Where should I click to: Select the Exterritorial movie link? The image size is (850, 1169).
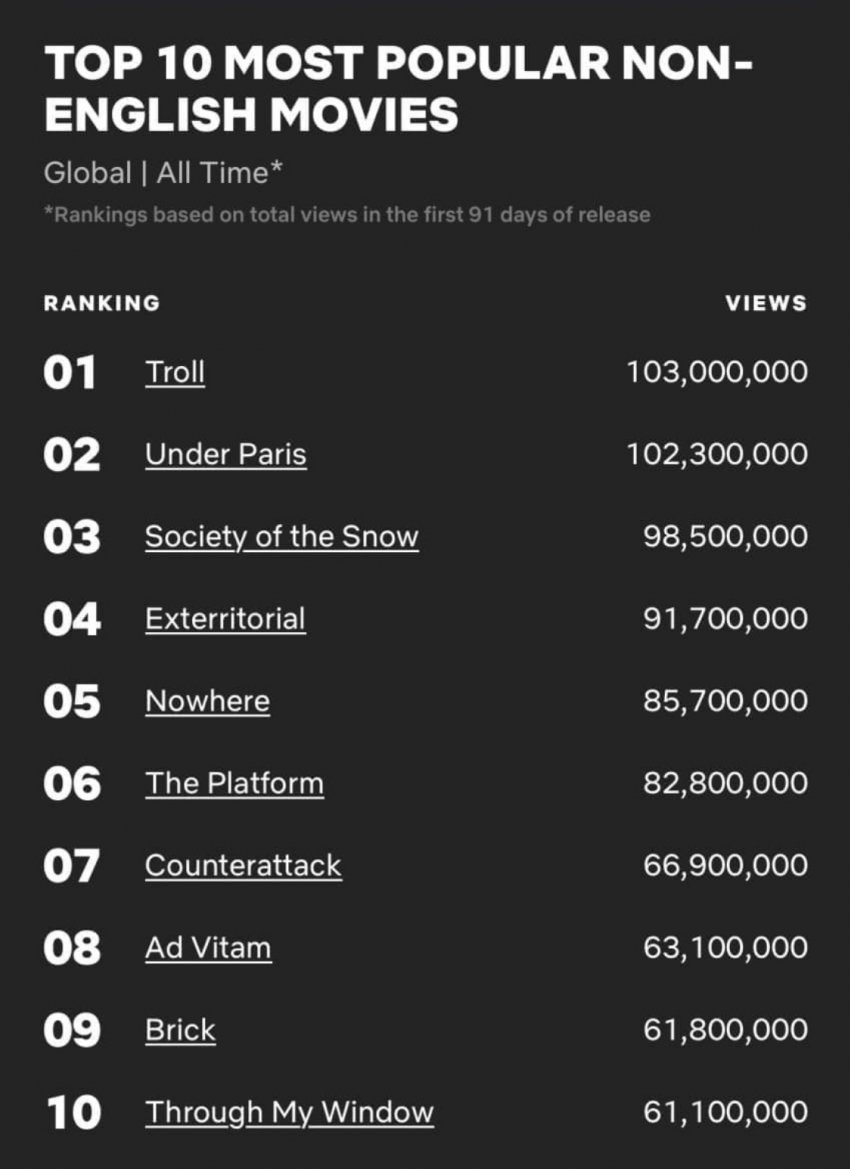(x=225, y=618)
